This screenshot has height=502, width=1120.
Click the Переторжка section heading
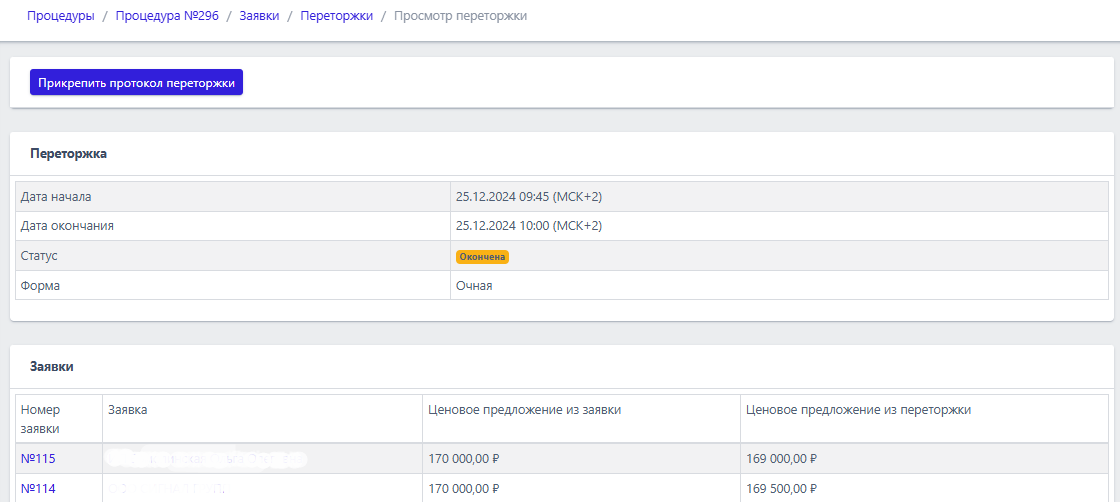(68, 154)
